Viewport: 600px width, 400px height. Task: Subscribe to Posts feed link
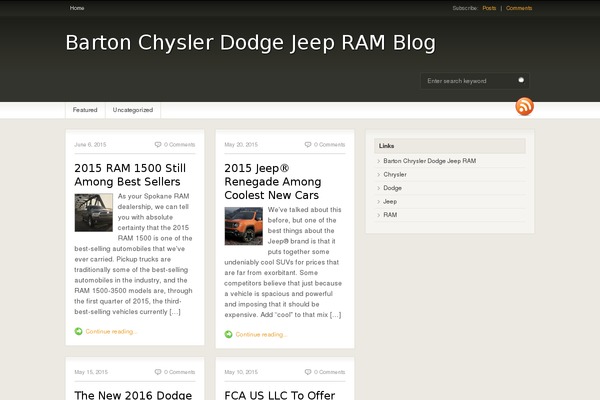(489, 8)
